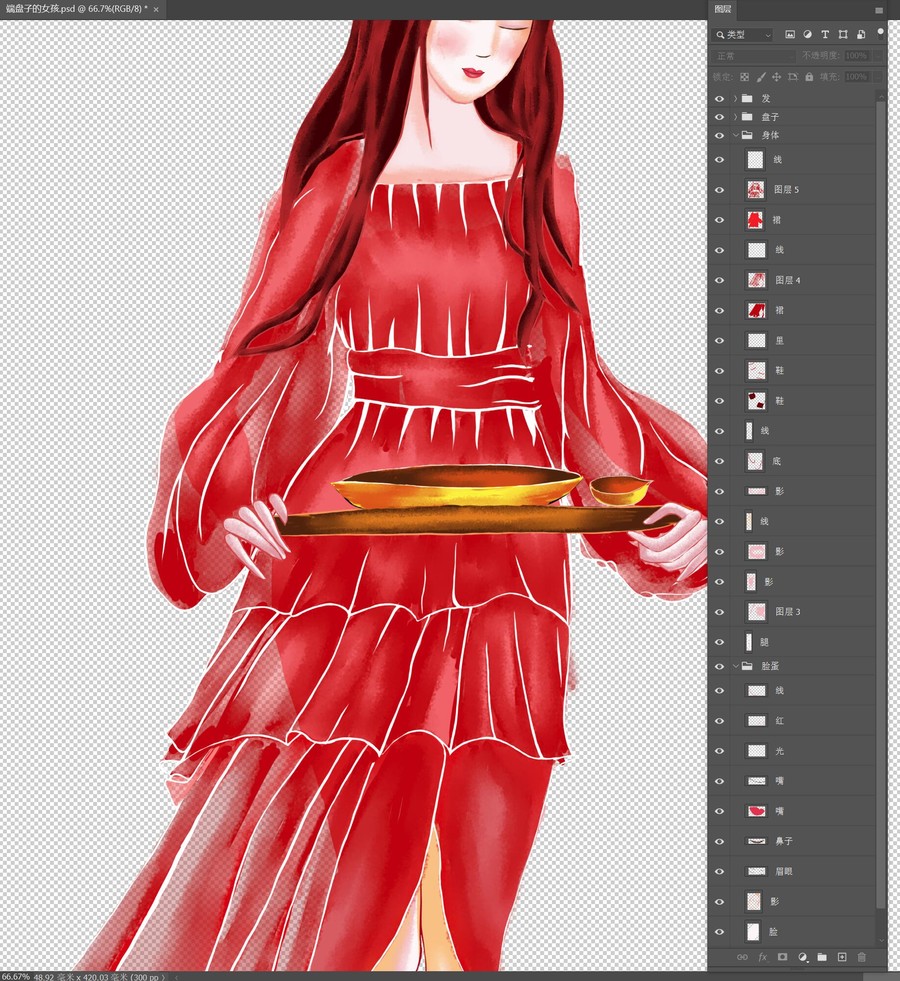The height and width of the screenshot is (981, 900).
Task: Click lock transparent pixels icon
Action: tap(744, 77)
